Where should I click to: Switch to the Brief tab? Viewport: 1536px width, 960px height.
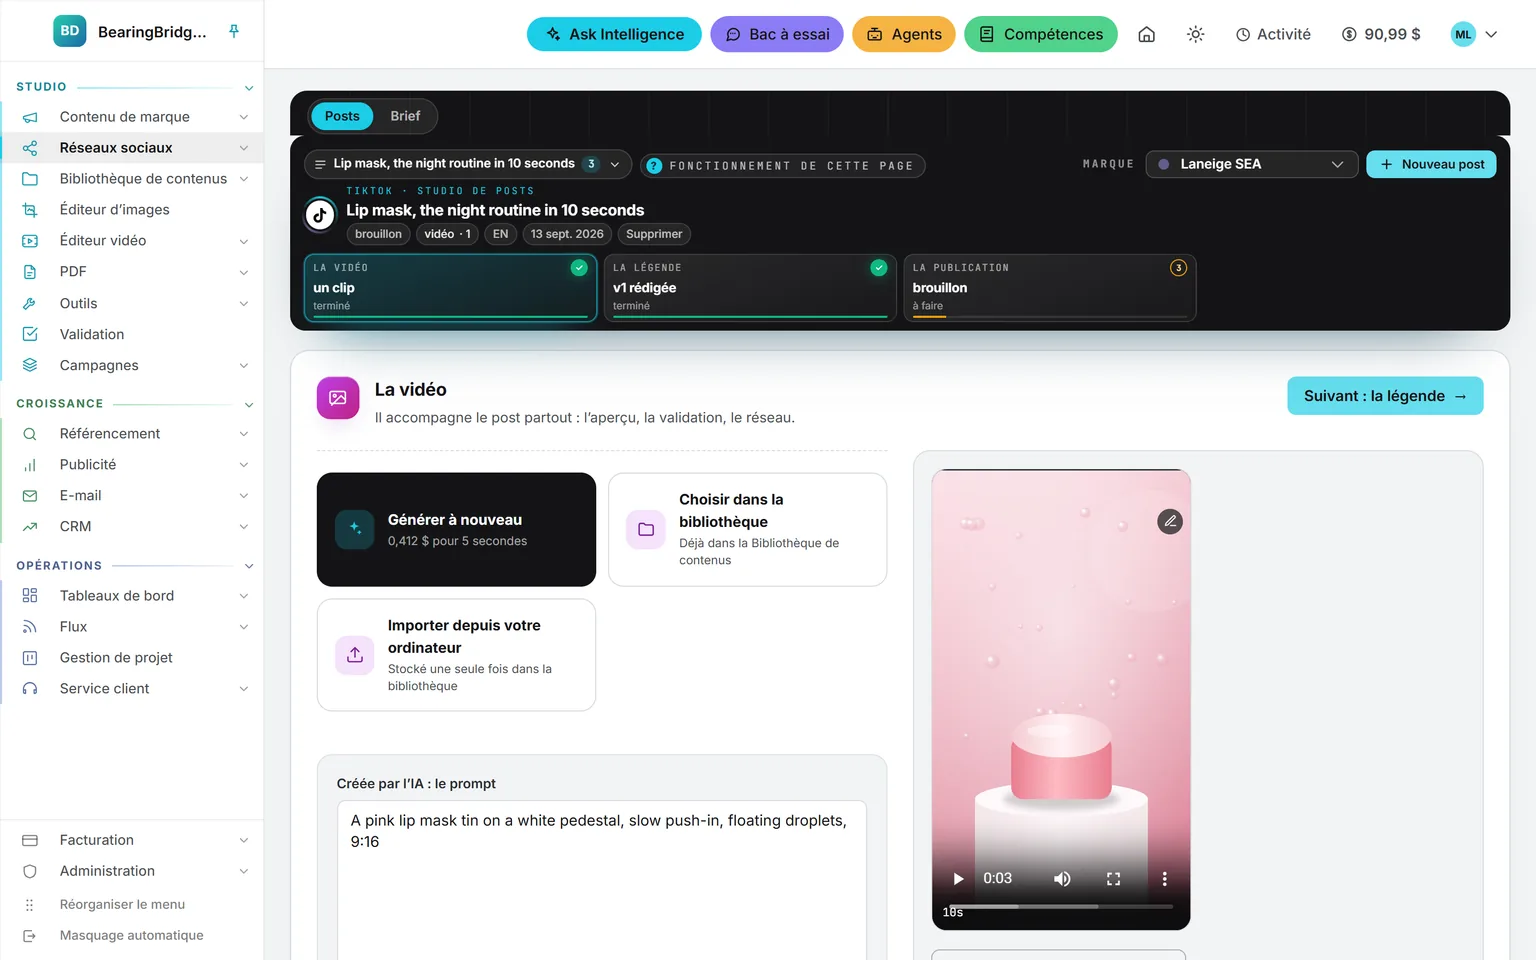[x=405, y=116]
